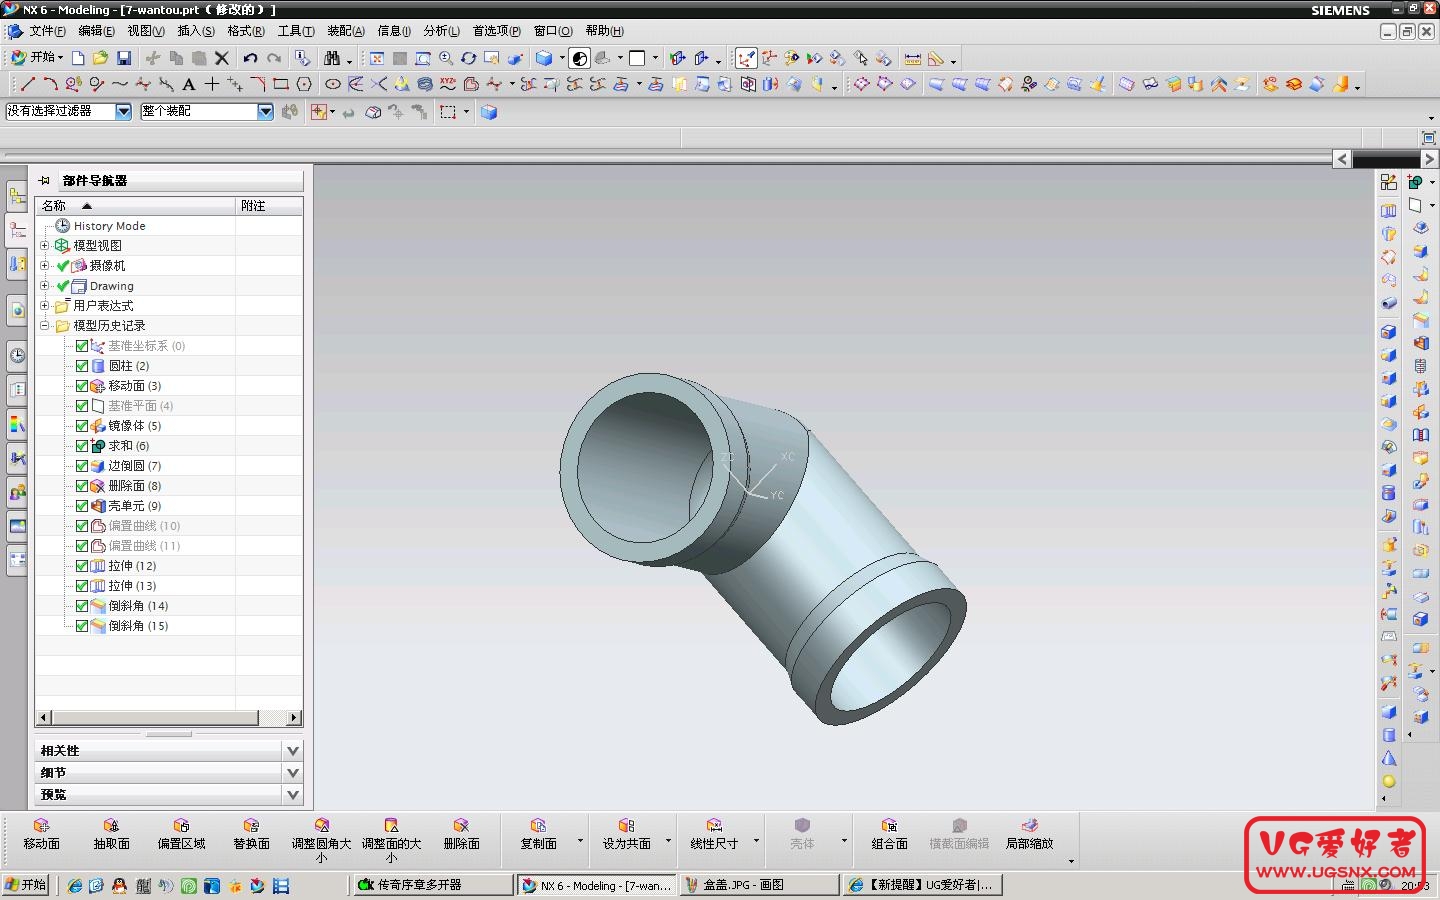The width and height of the screenshot is (1440, 900).
Task: Open the 文件(F) menu
Action: (47, 31)
